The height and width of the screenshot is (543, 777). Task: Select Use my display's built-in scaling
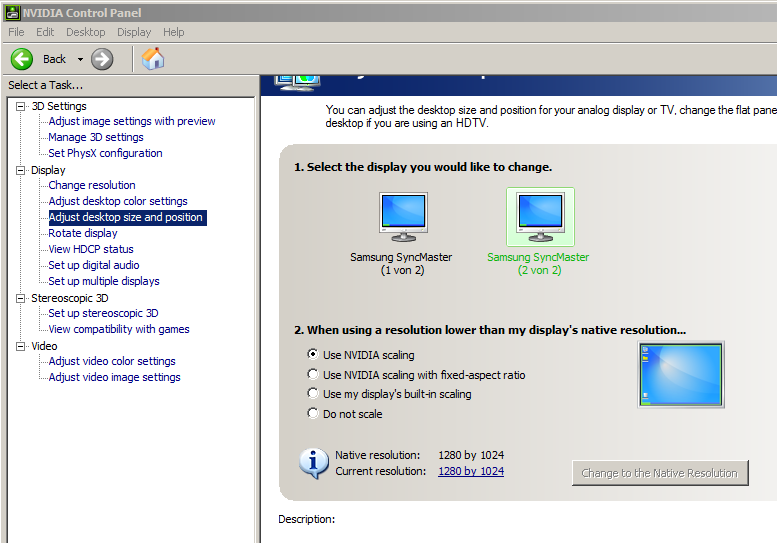coord(313,393)
